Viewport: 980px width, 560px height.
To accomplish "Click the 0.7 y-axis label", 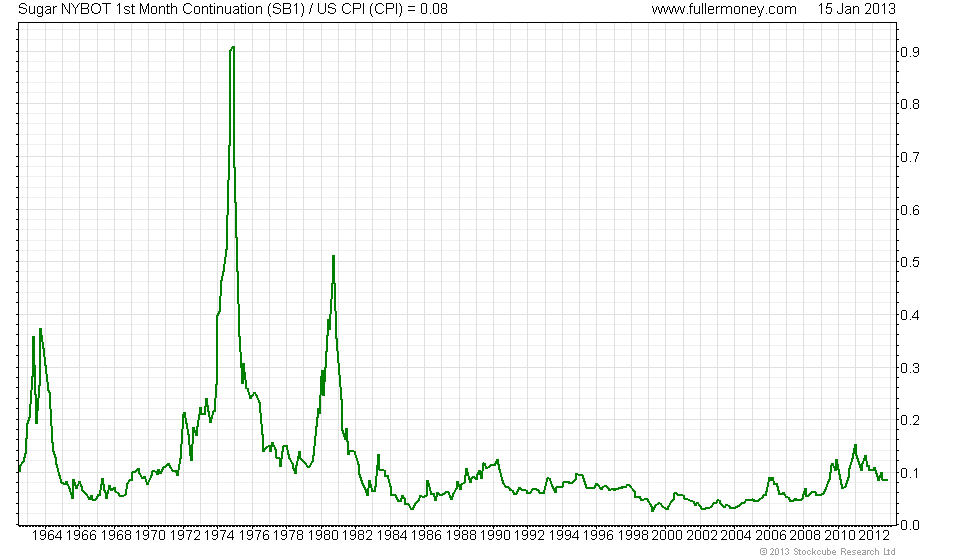I will [x=910, y=158].
